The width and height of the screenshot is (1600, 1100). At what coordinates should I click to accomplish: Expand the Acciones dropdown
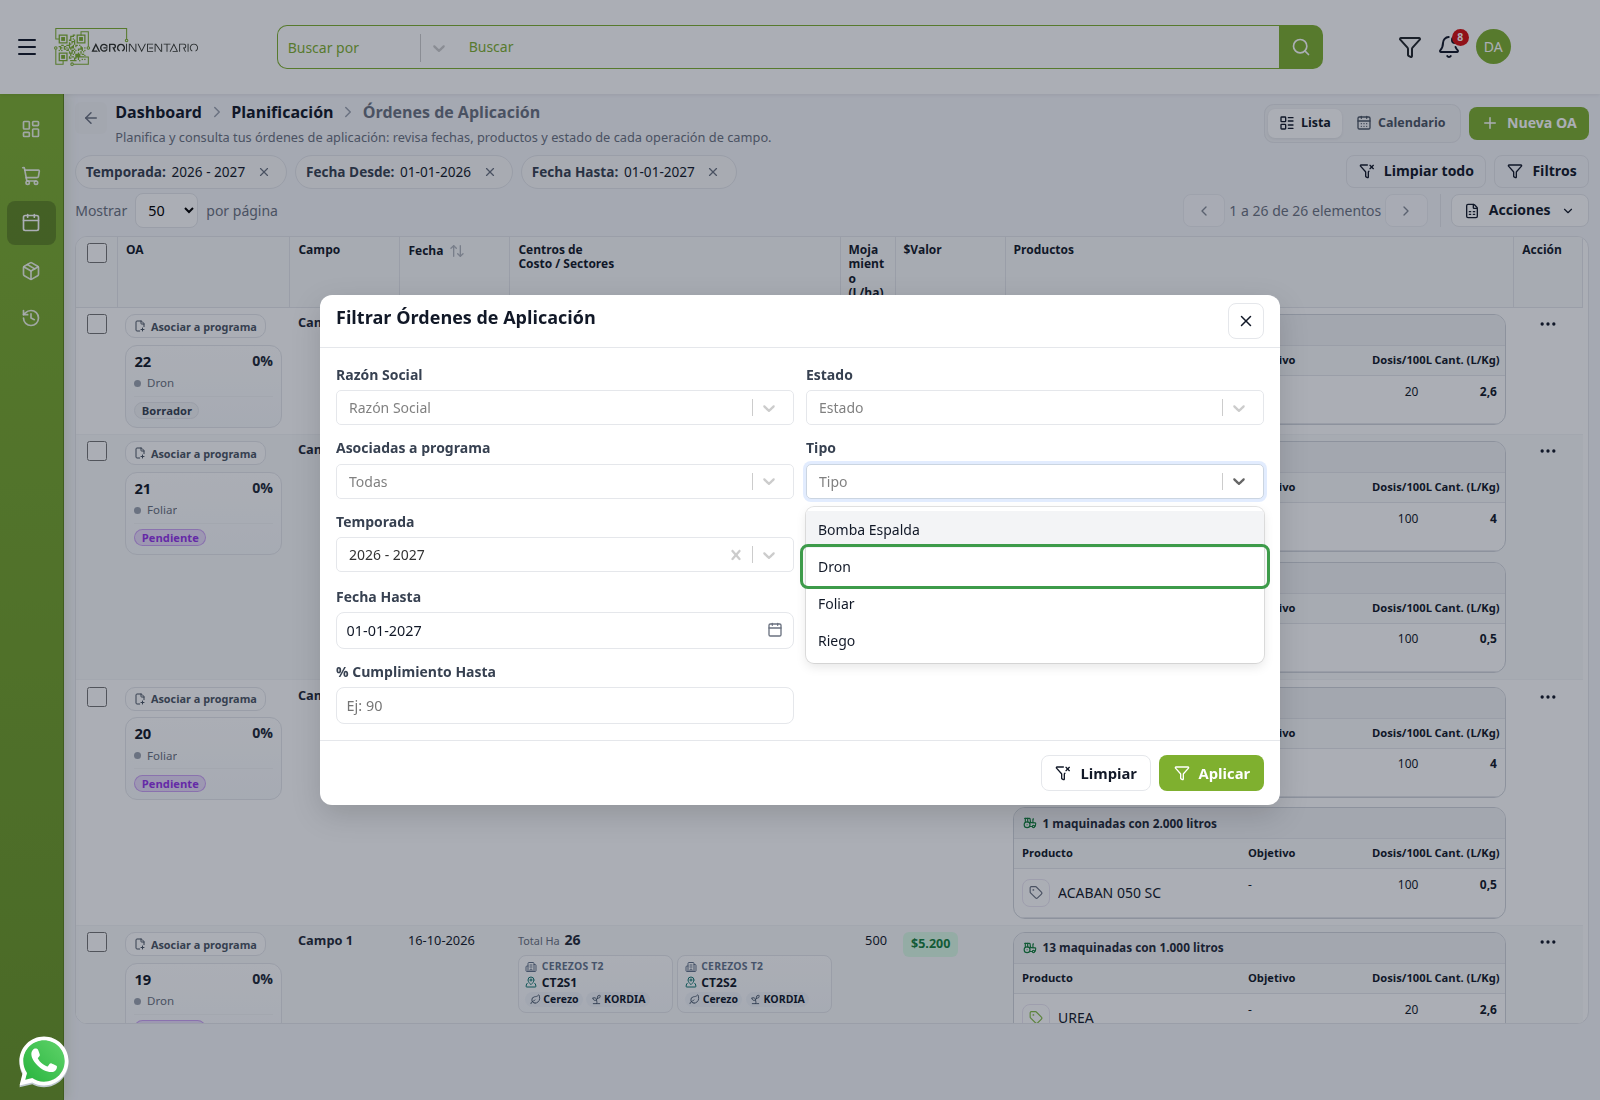(1519, 210)
